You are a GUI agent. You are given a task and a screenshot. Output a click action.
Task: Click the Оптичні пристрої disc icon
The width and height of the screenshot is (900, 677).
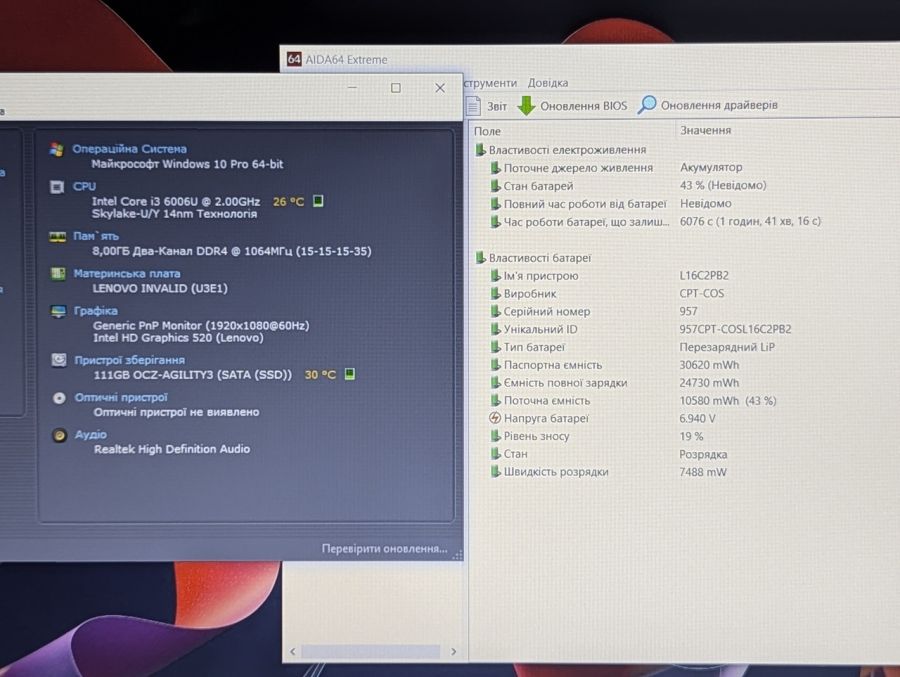[59, 398]
